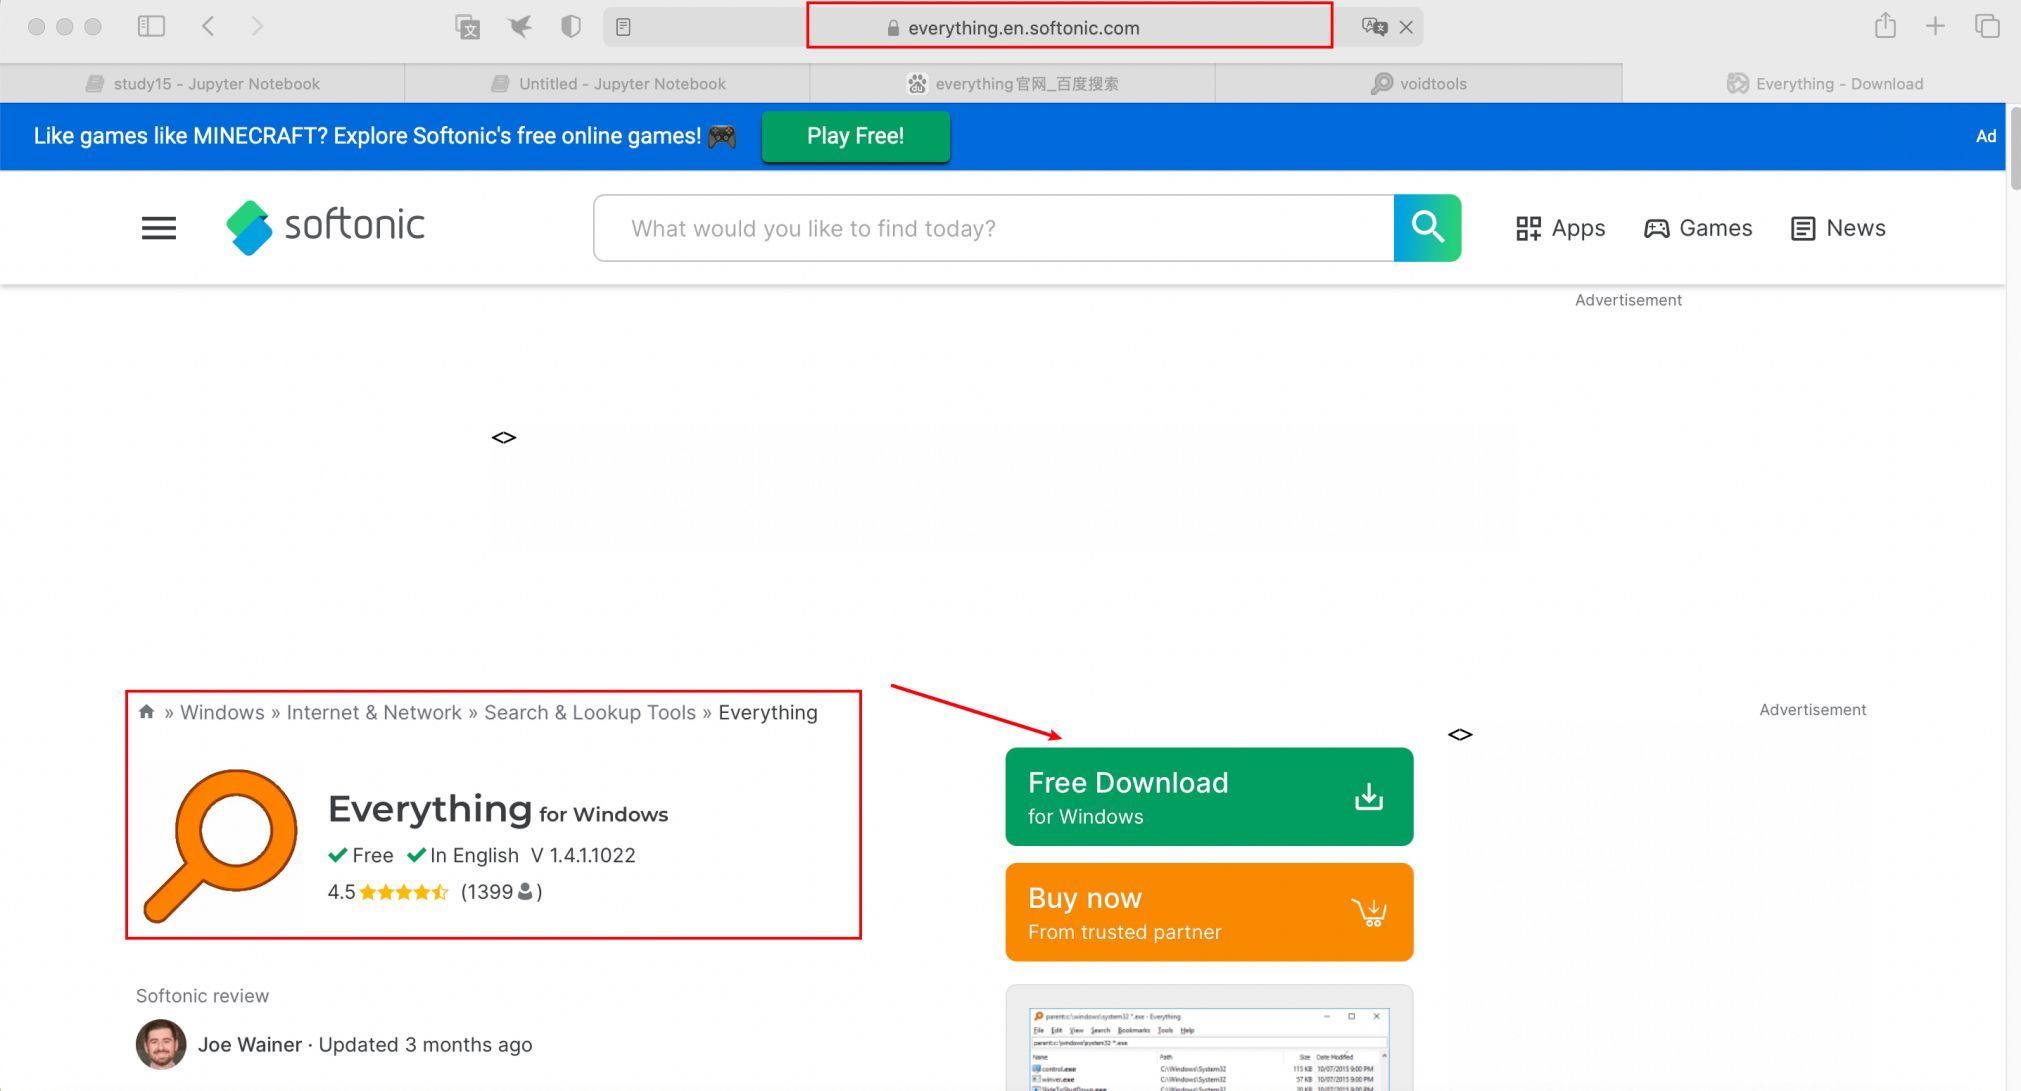Click the magnifying glass search button
This screenshot has height=1091, width=2021.
[x=1427, y=228]
